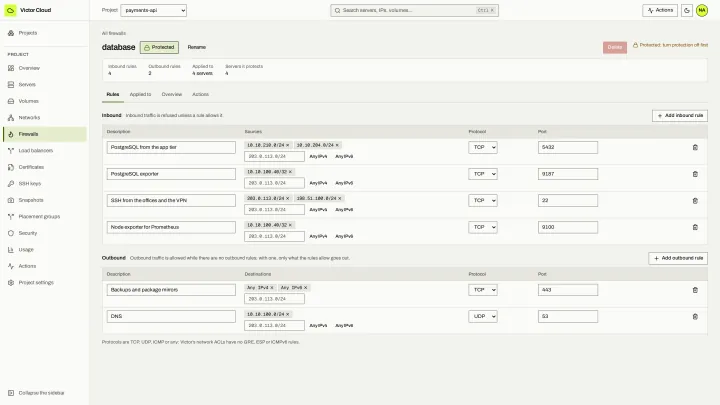Open Servers from the sidebar
Viewport: 720px width, 405px height.
pos(45,84)
